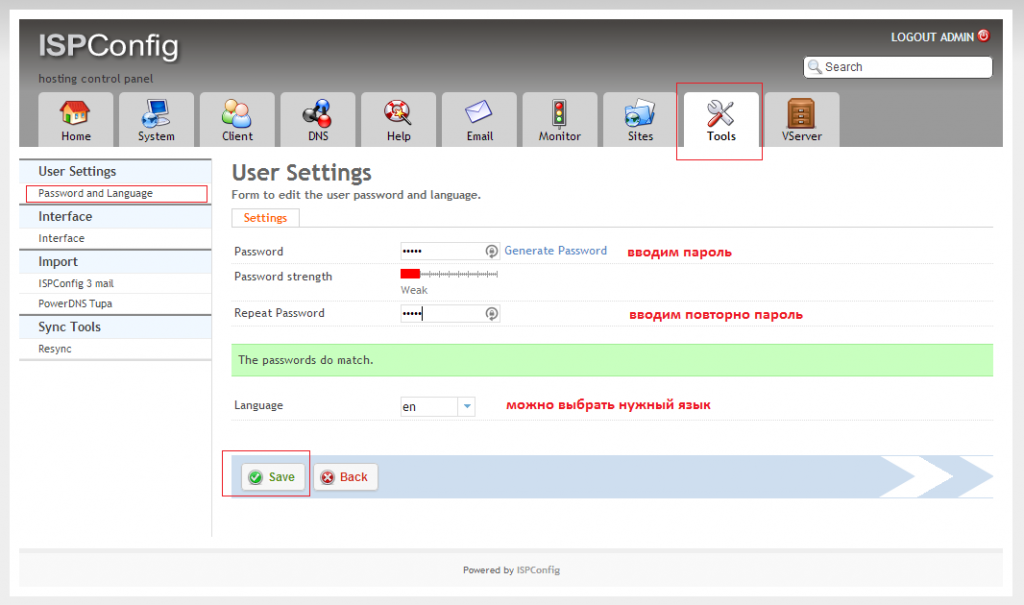Click the Interface section heading in sidebar

[65, 216]
